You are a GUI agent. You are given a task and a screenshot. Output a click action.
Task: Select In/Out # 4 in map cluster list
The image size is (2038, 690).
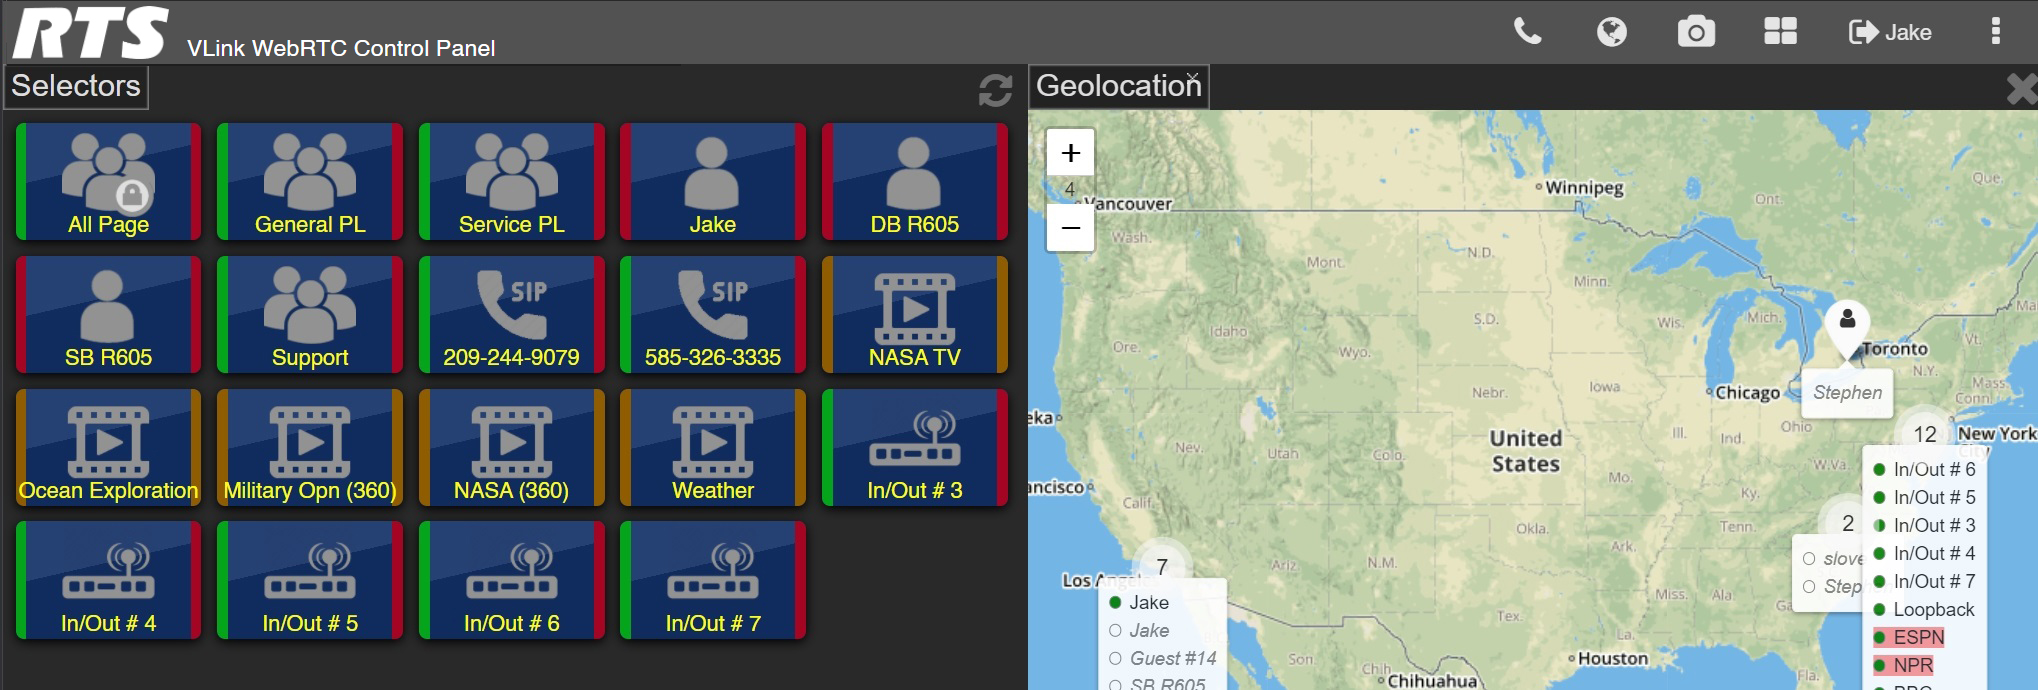click(x=1925, y=553)
